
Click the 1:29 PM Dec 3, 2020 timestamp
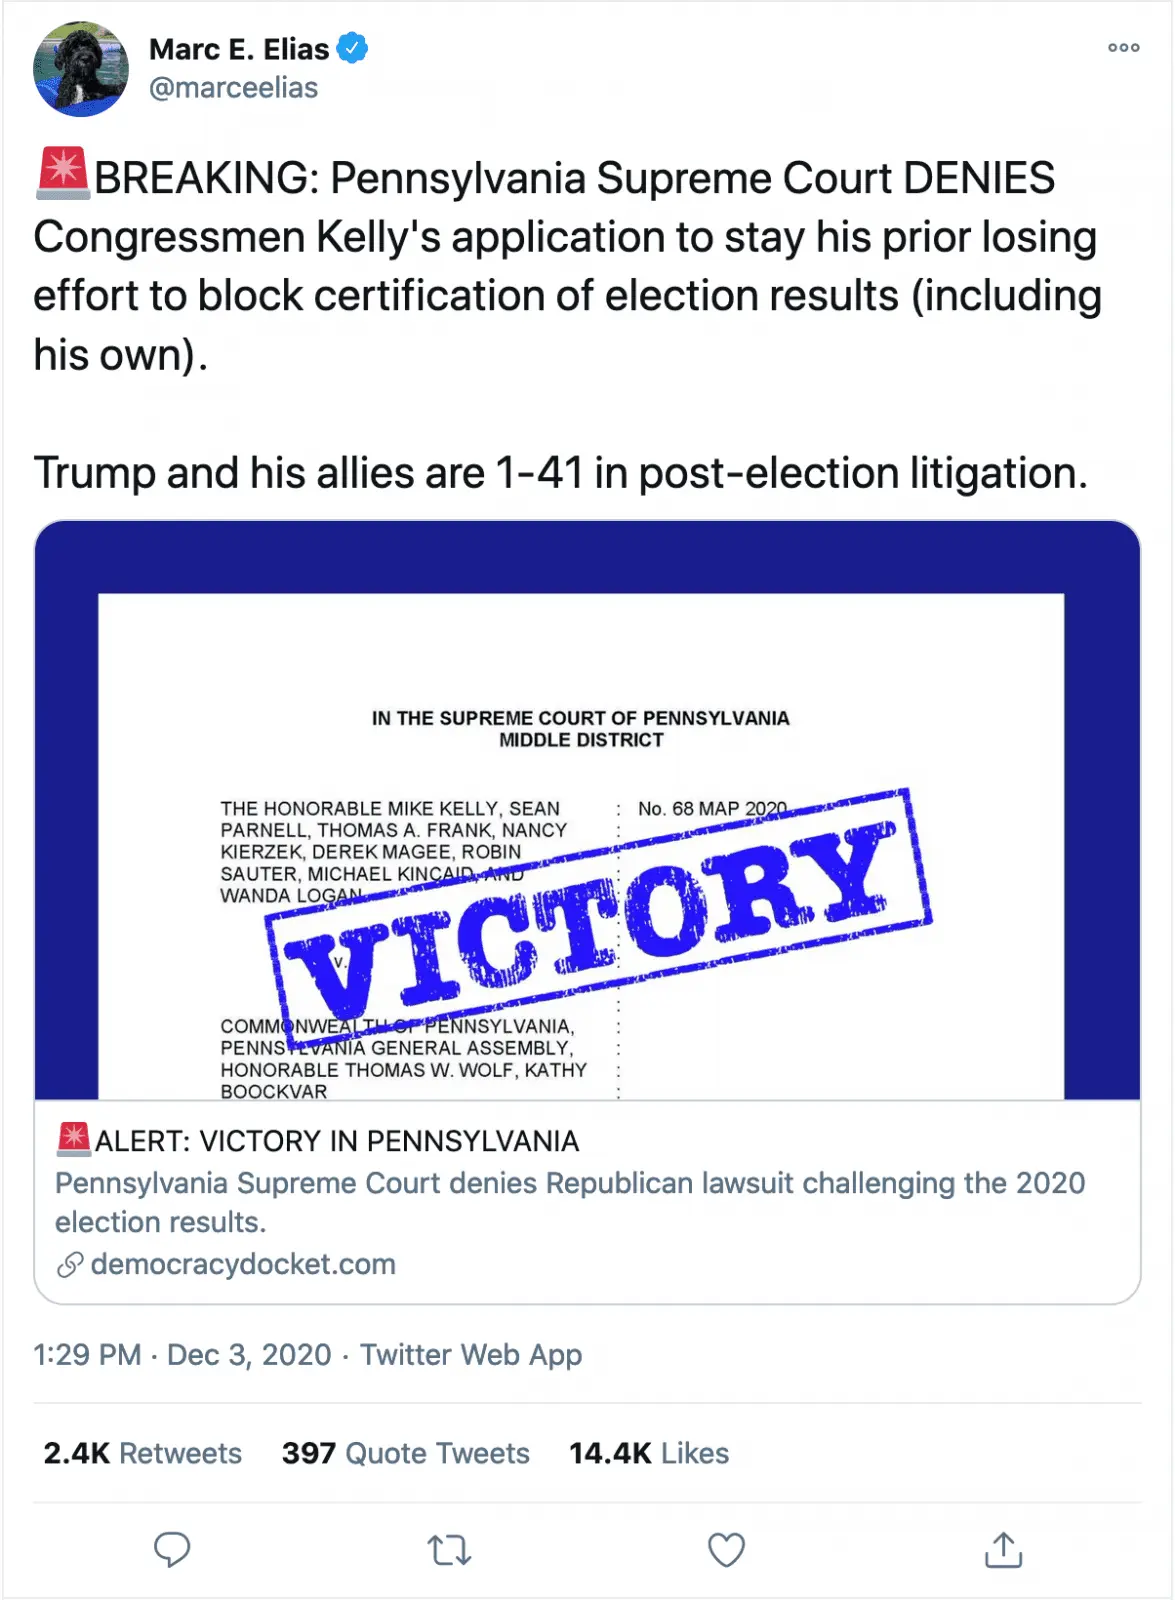(x=182, y=1354)
